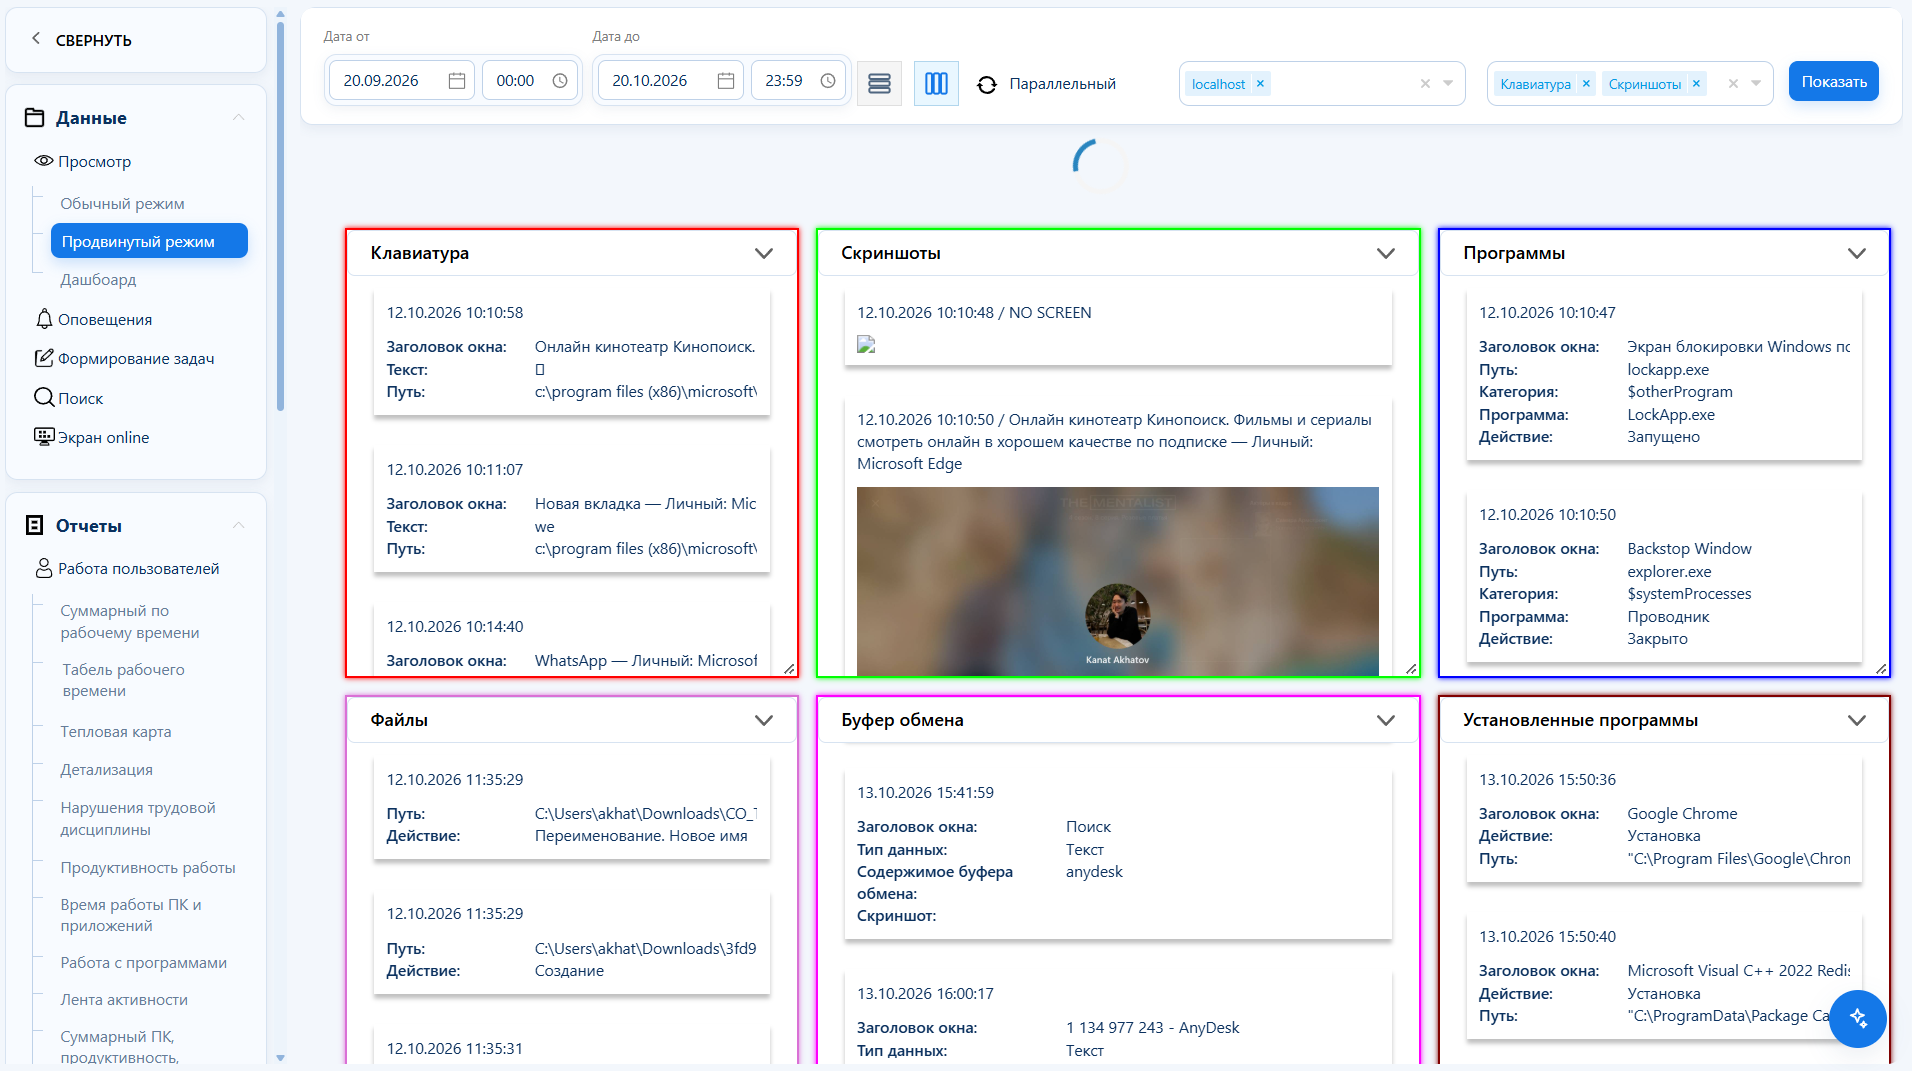Viewport: 1912px width, 1071px height.
Task: Collapse the Отчеты section
Action: (x=239, y=526)
